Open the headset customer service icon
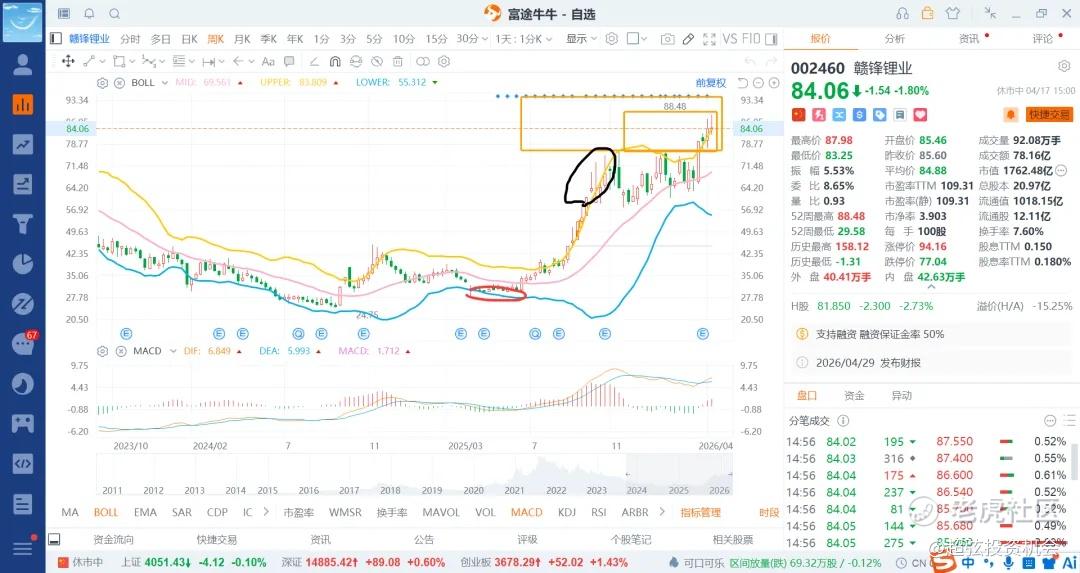This screenshot has width=1080, height=573. click(x=902, y=14)
